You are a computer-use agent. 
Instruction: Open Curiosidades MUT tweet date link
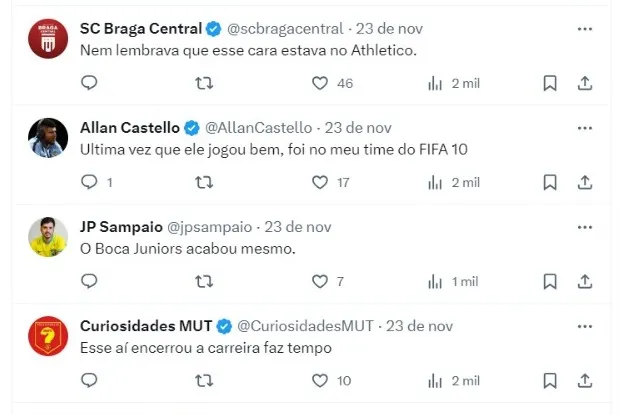pyautogui.click(x=420, y=325)
